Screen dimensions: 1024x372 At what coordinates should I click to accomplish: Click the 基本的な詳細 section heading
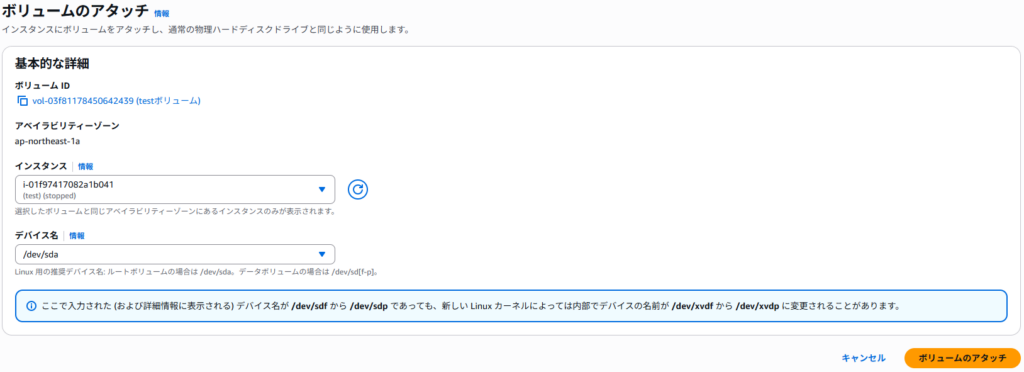pyautogui.click(x=52, y=63)
